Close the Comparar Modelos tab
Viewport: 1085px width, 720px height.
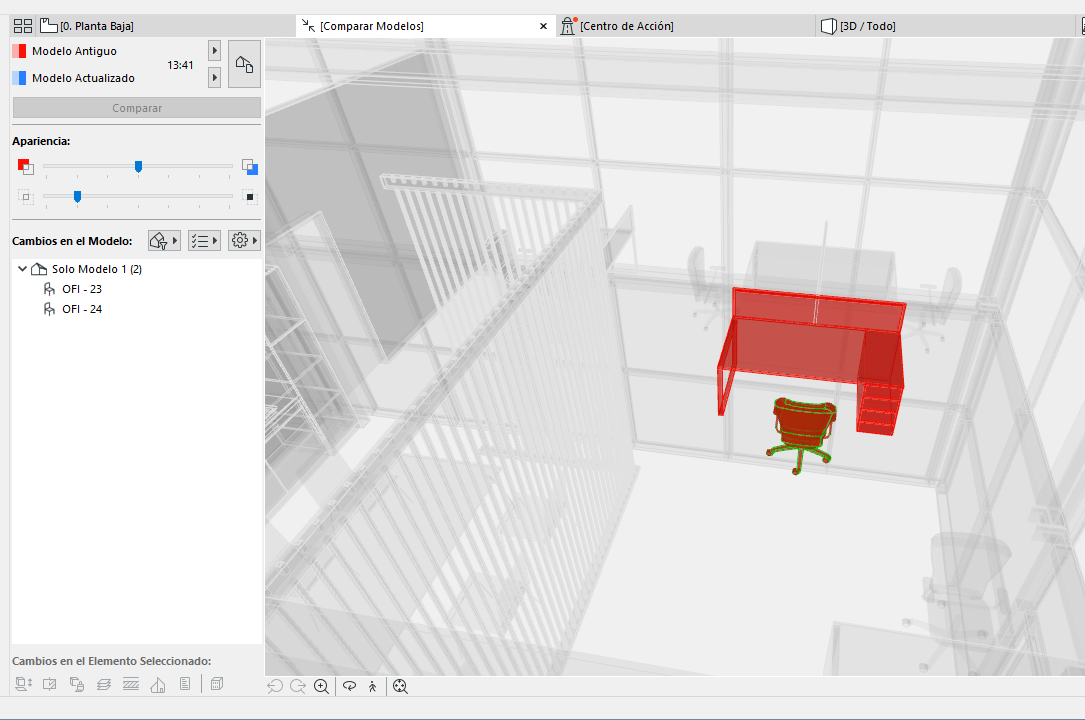click(x=543, y=26)
